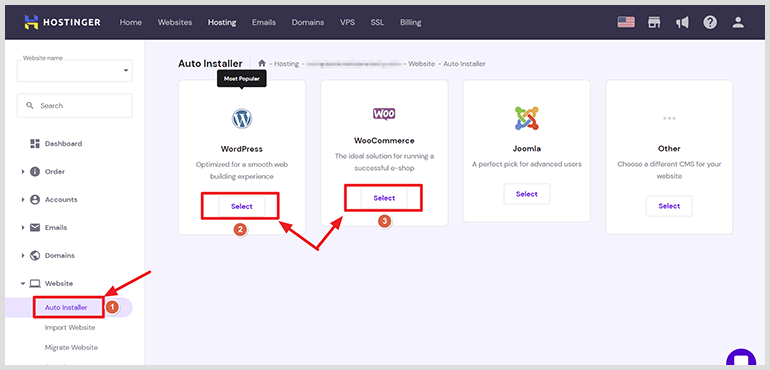Click the WordPress logo icon
The width and height of the screenshot is (770, 370).
242,118
